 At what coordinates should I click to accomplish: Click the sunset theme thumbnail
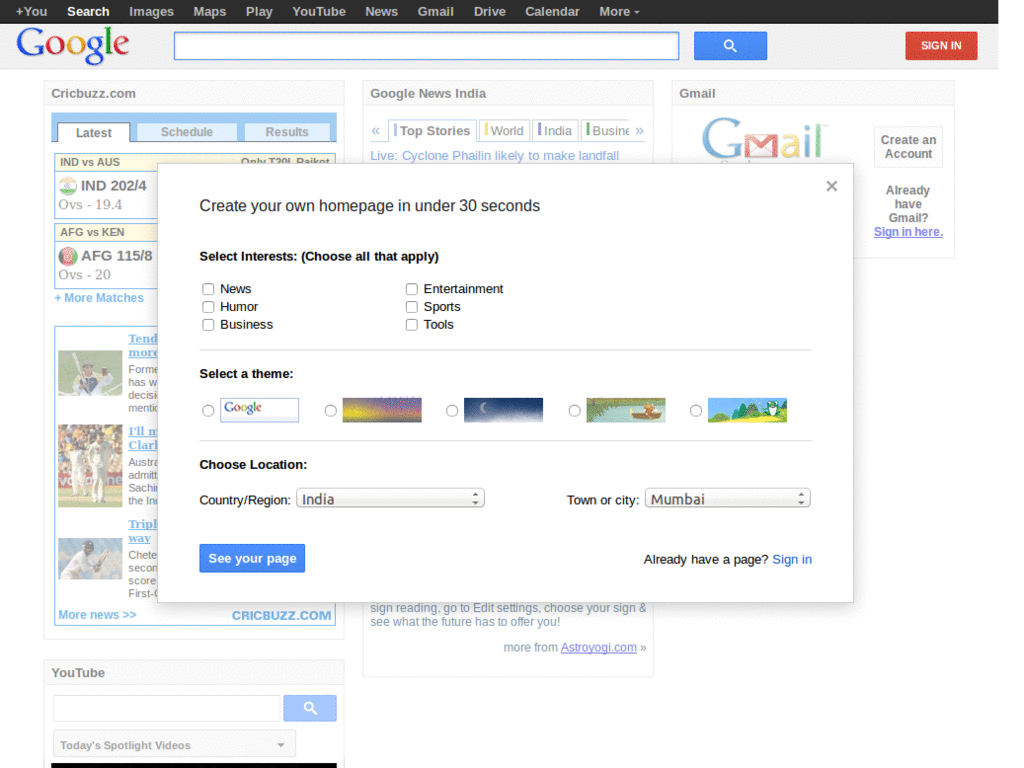click(382, 410)
